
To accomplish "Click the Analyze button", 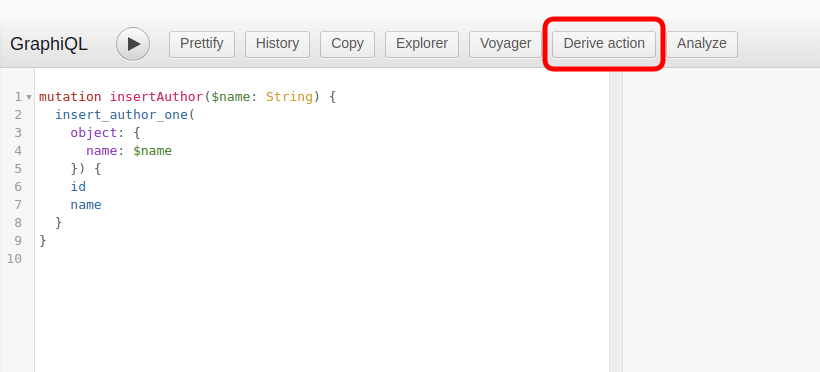I will (x=702, y=44).
